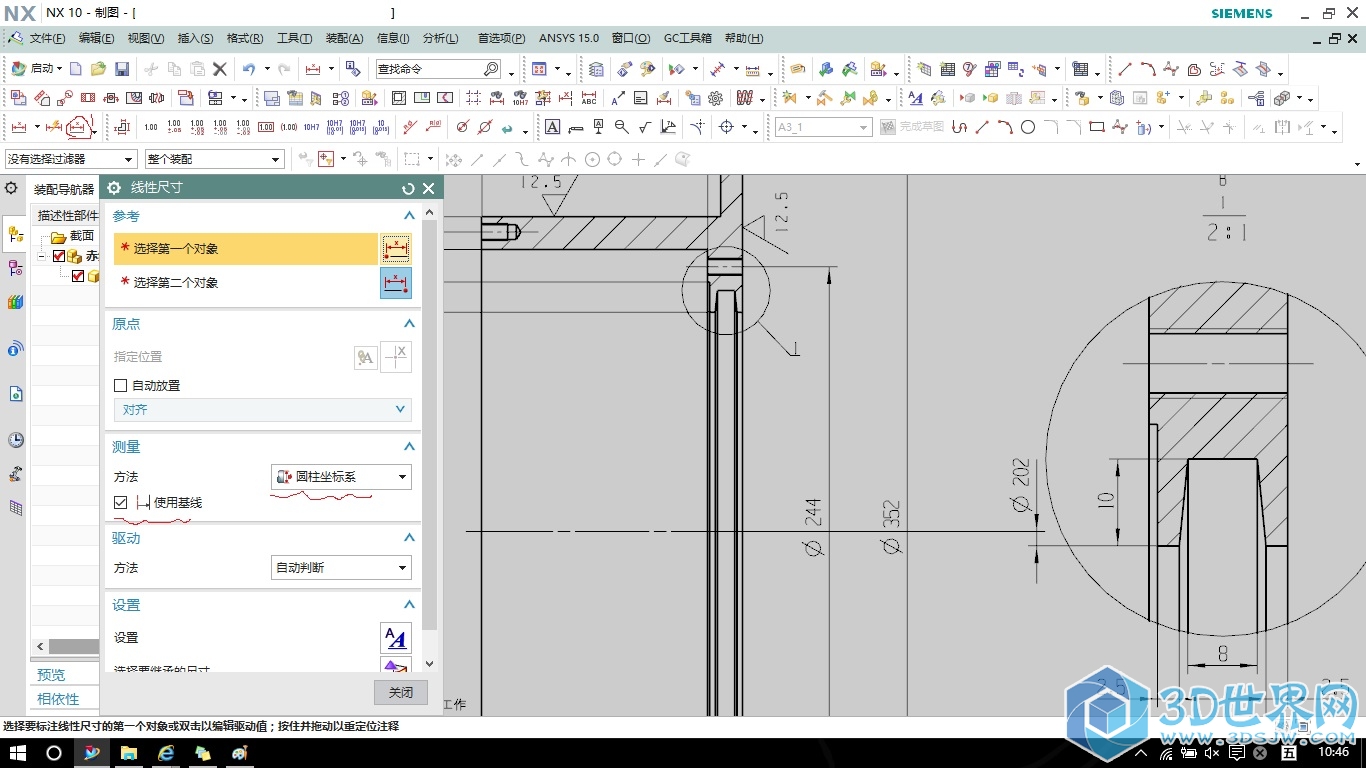Open Internet Explorer from the taskbar
This screenshot has width=1366, height=768.
point(166,752)
